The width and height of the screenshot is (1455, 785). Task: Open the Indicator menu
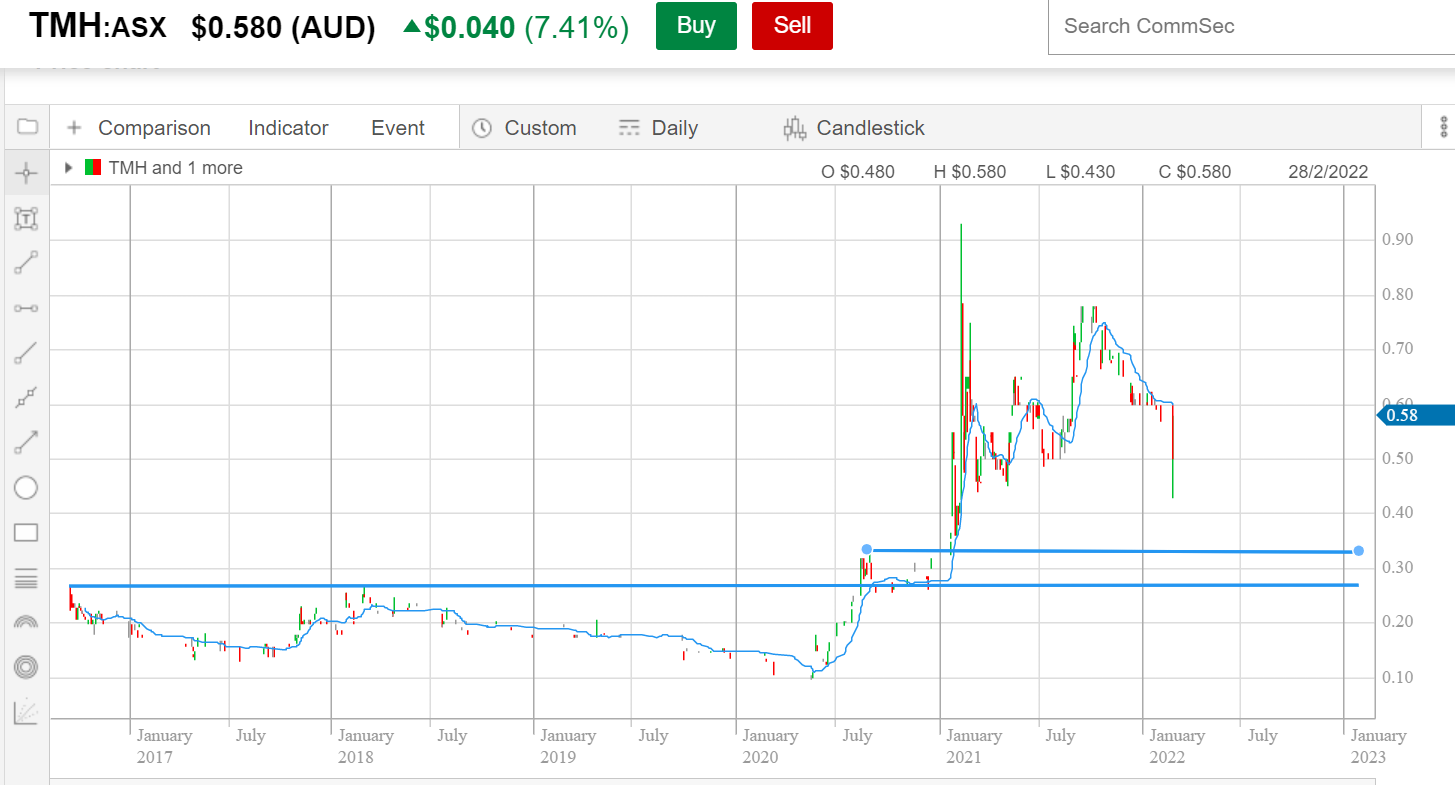[x=288, y=128]
